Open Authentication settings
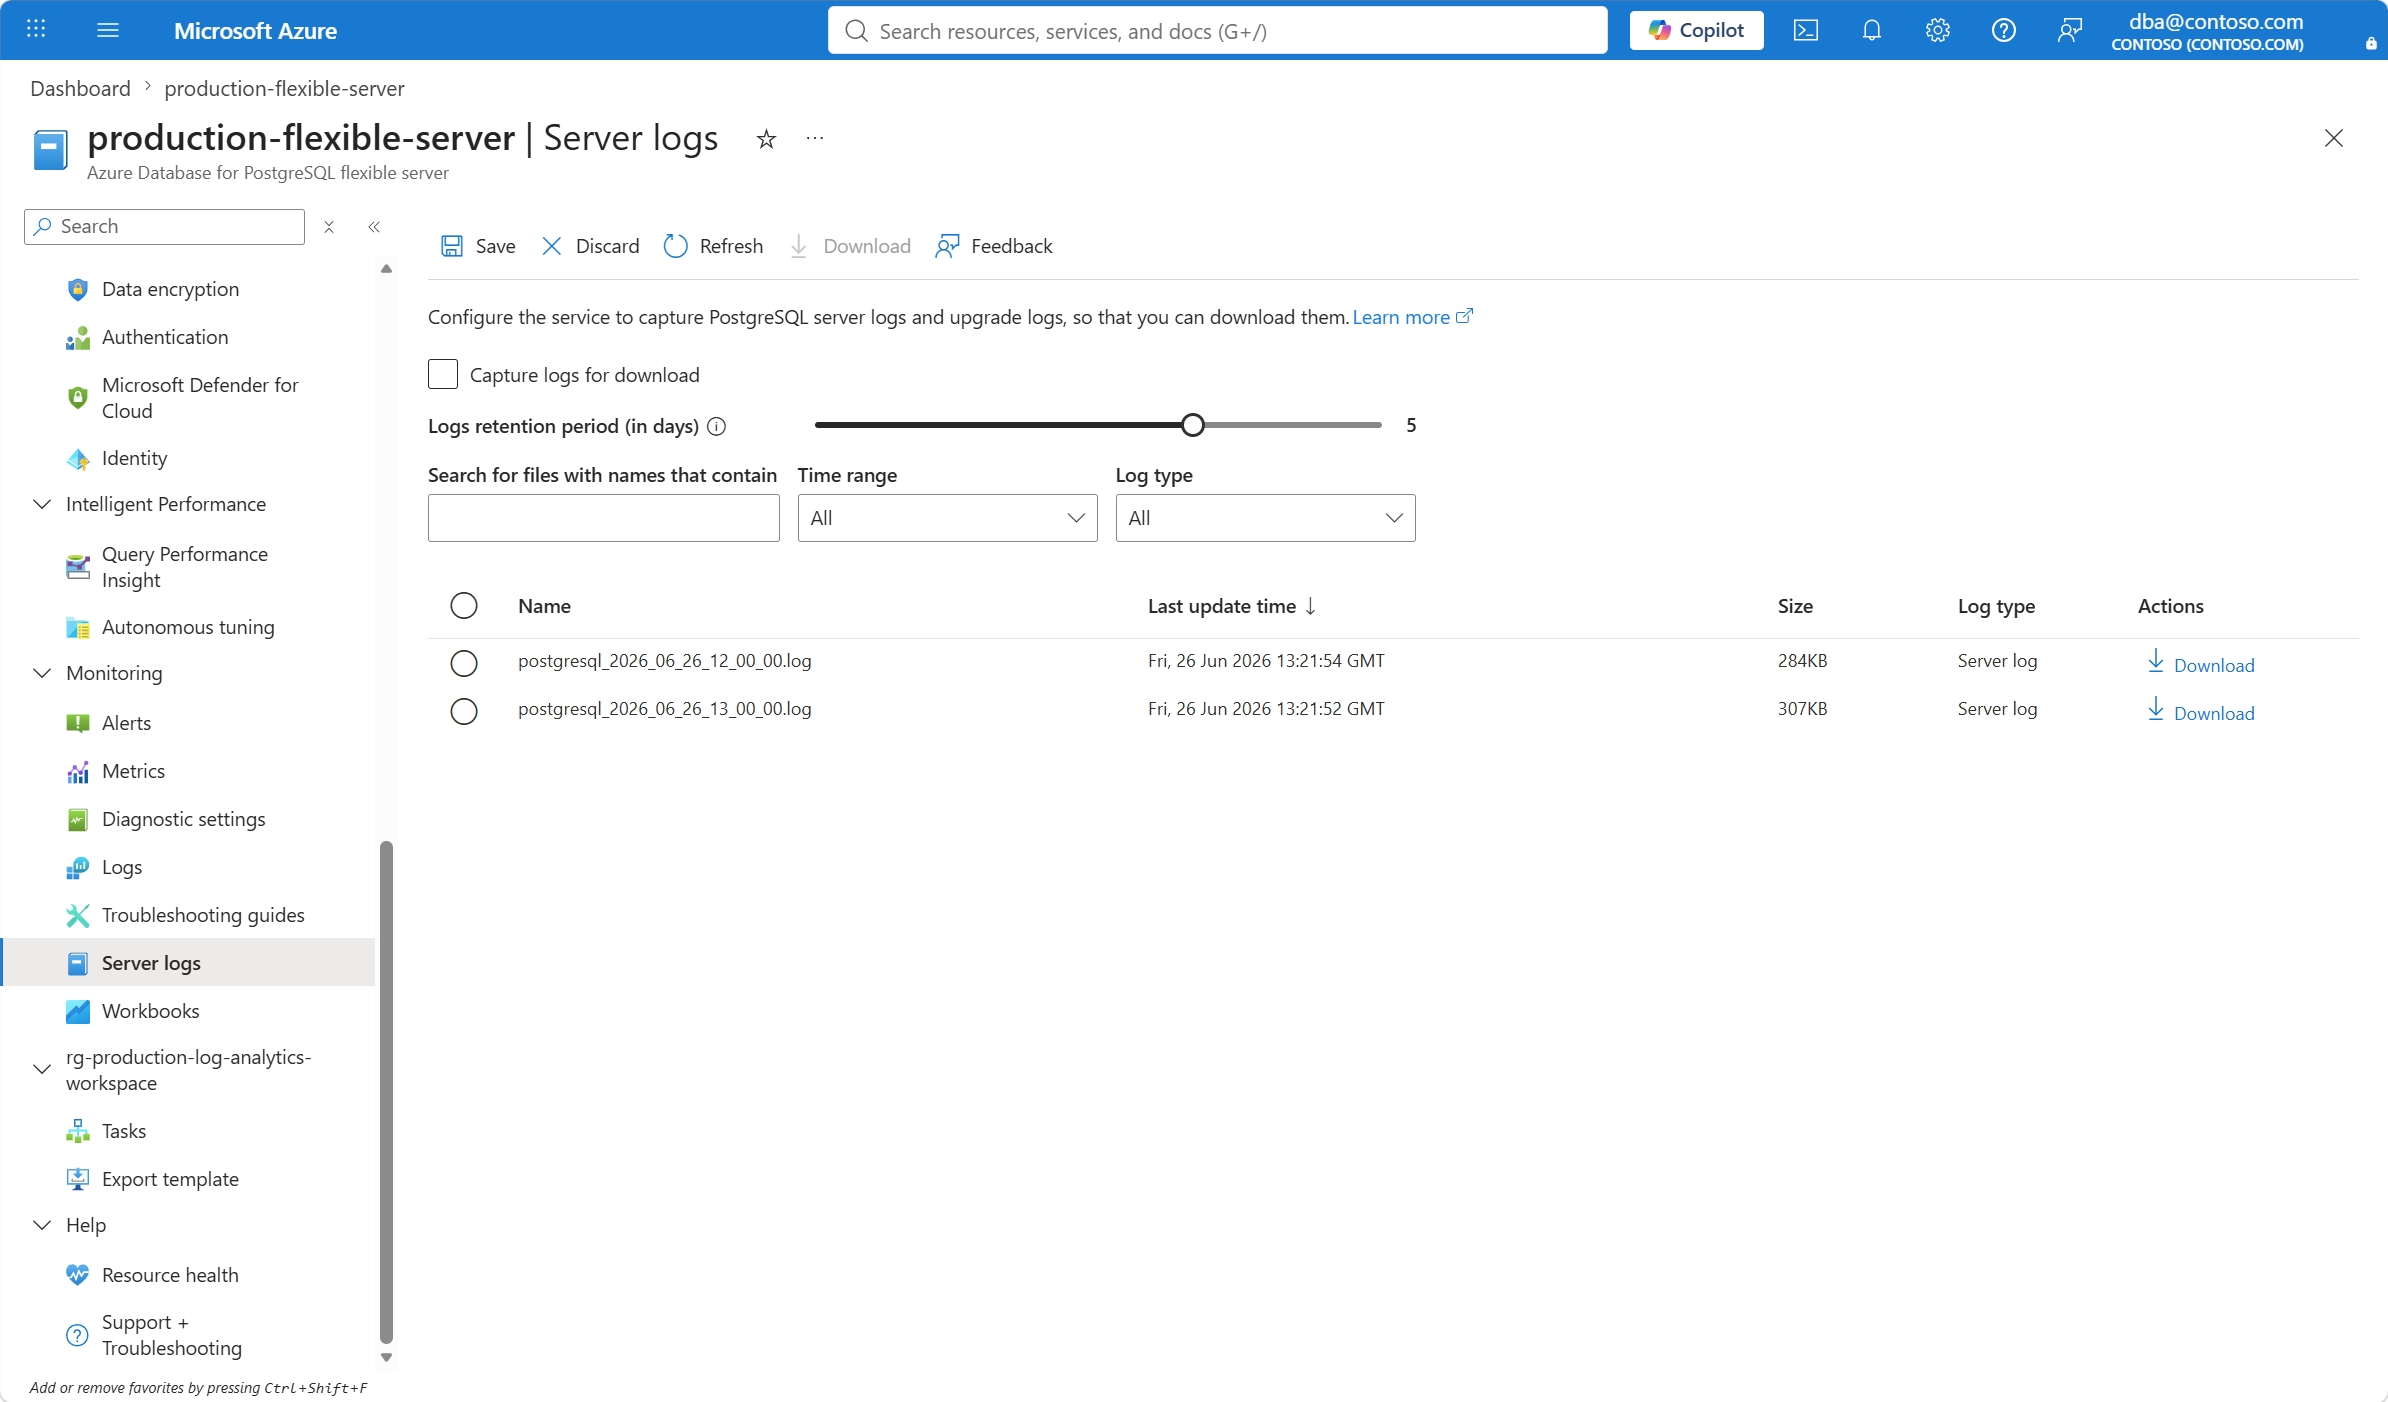Image resolution: width=2388 pixels, height=1402 pixels. point(165,337)
